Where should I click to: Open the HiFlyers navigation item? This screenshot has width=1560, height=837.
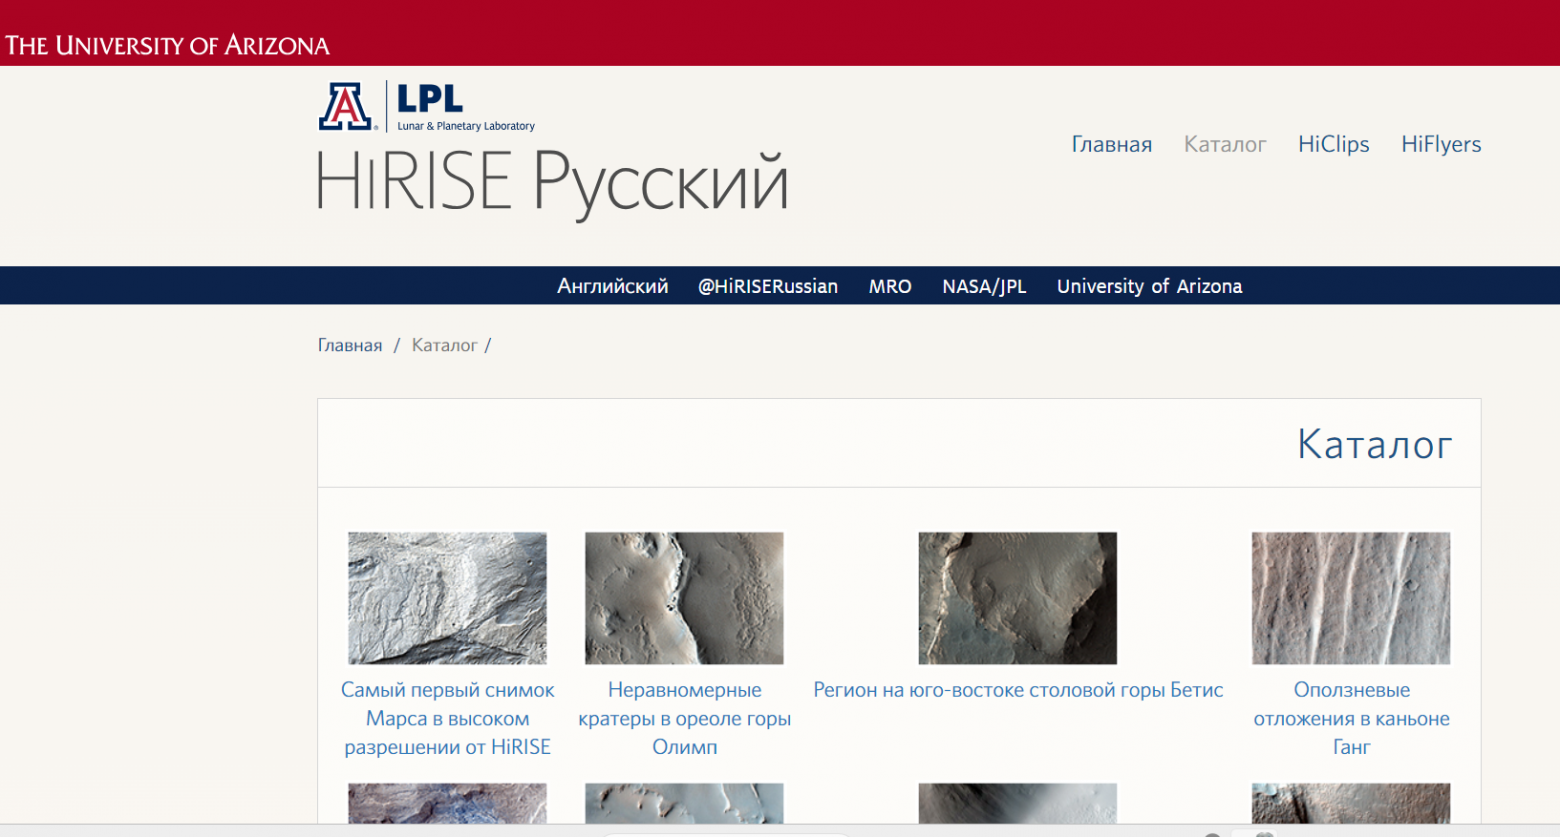coord(1441,144)
